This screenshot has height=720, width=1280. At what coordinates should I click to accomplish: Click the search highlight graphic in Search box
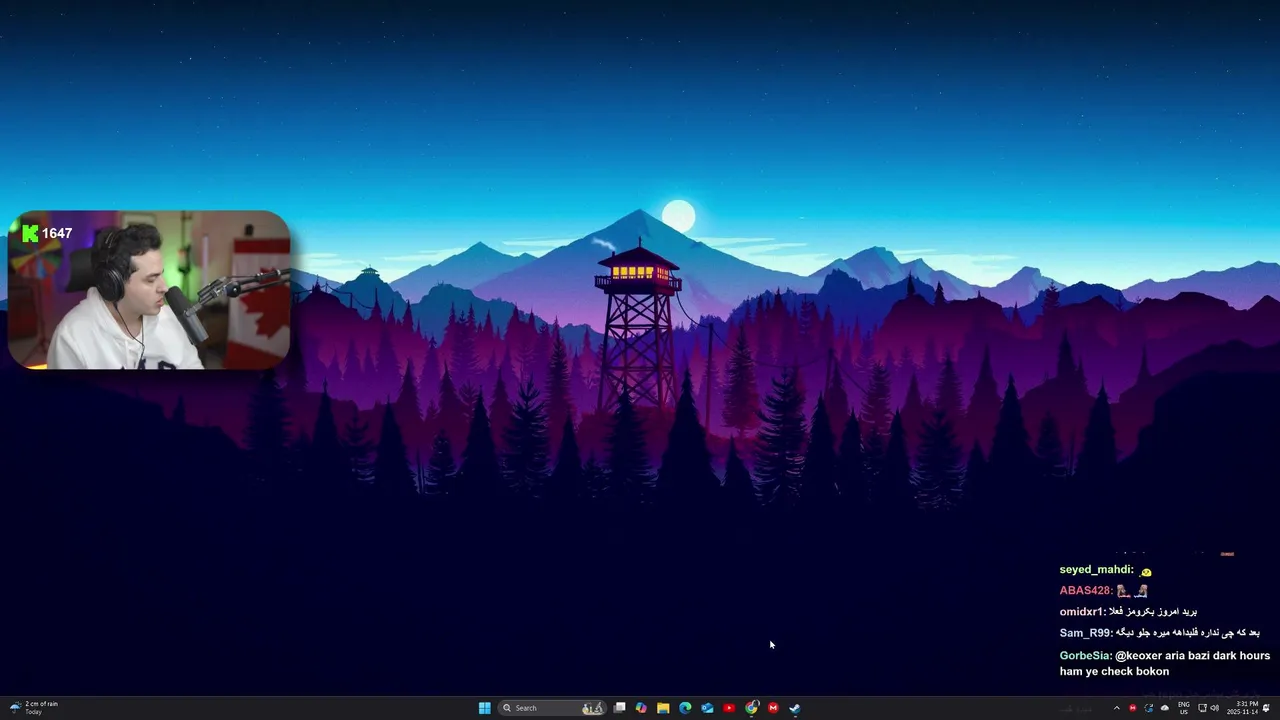593,708
